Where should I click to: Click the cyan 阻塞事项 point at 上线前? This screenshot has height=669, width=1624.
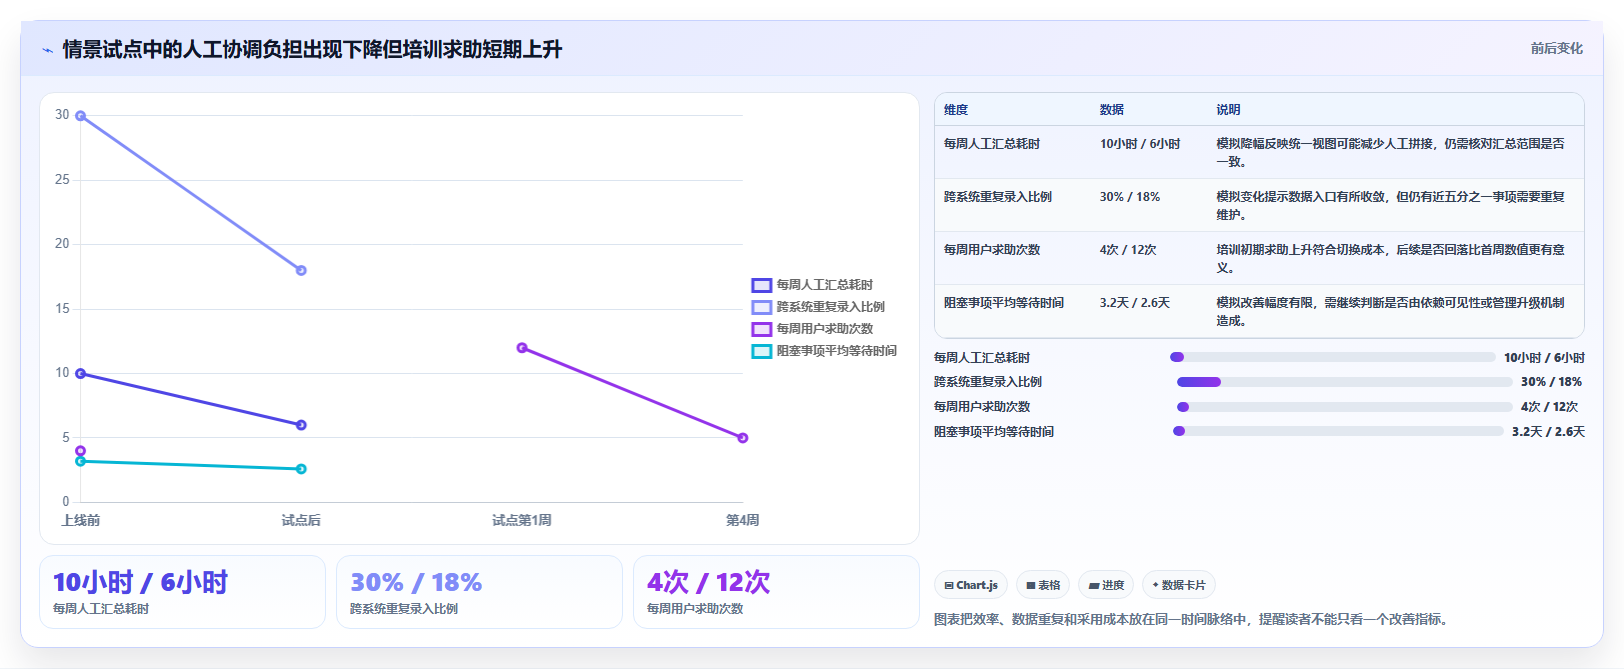(x=81, y=461)
